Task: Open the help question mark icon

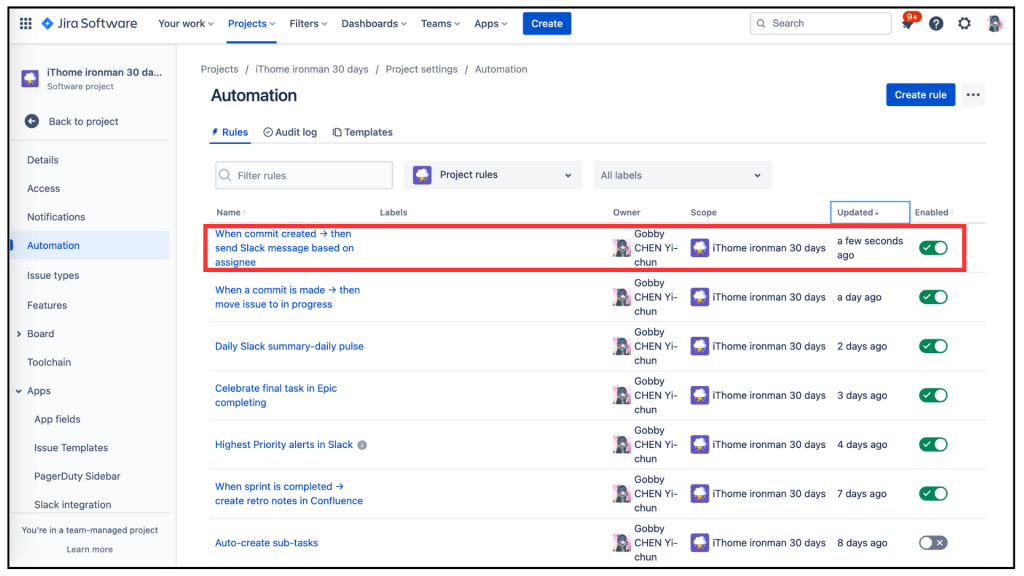Action: pos(936,24)
